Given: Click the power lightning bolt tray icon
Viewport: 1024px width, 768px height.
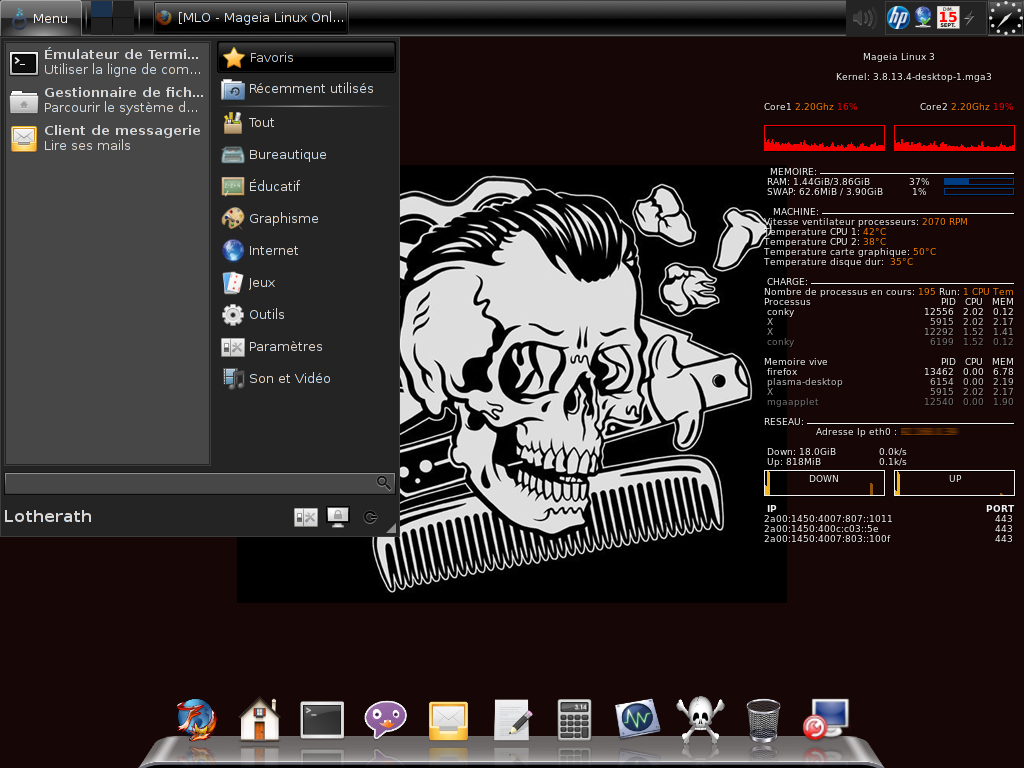Looking at the screenshot, I should coord(970,18).
